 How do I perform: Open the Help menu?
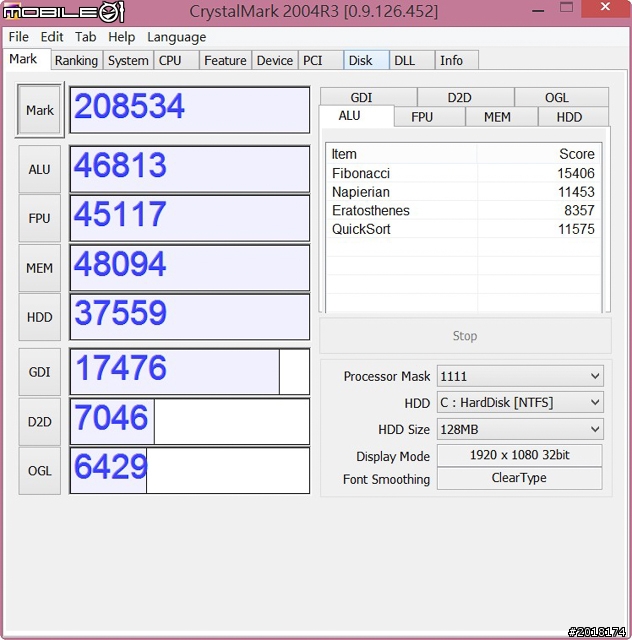click(x=121, y=37)
